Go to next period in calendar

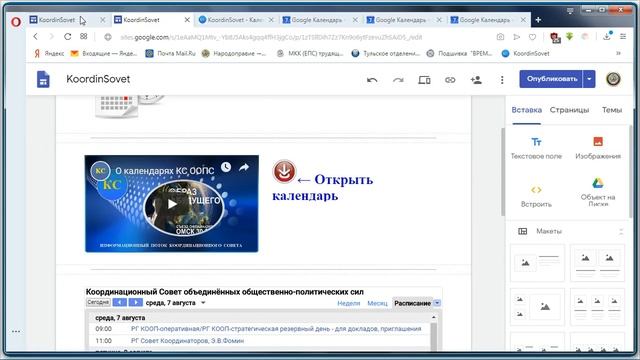[136, 302]
